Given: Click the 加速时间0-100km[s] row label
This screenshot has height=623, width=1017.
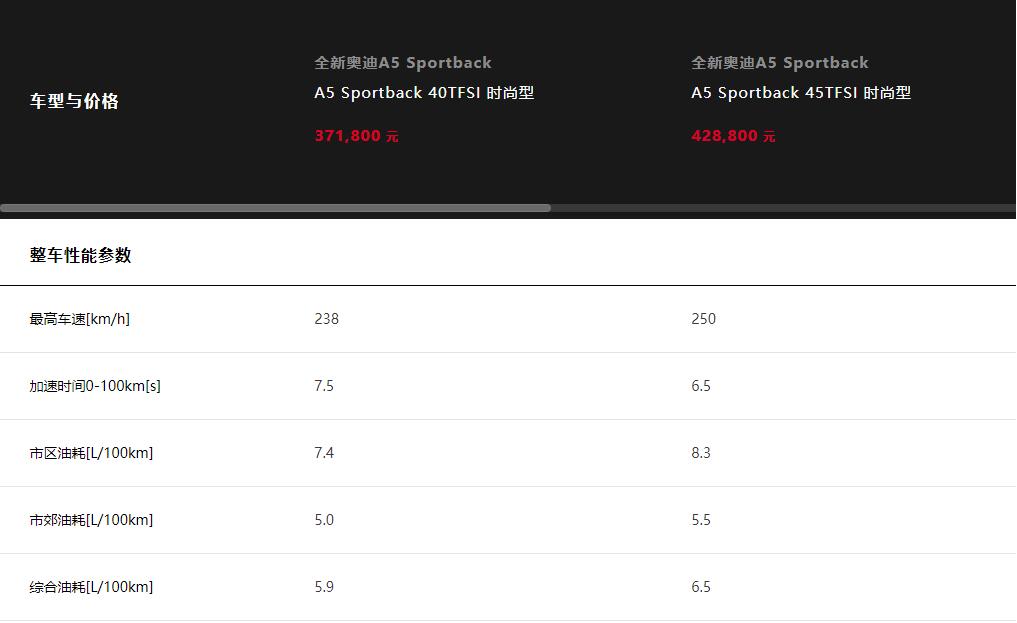Looking at the screenshot, I should click(95, 386).
